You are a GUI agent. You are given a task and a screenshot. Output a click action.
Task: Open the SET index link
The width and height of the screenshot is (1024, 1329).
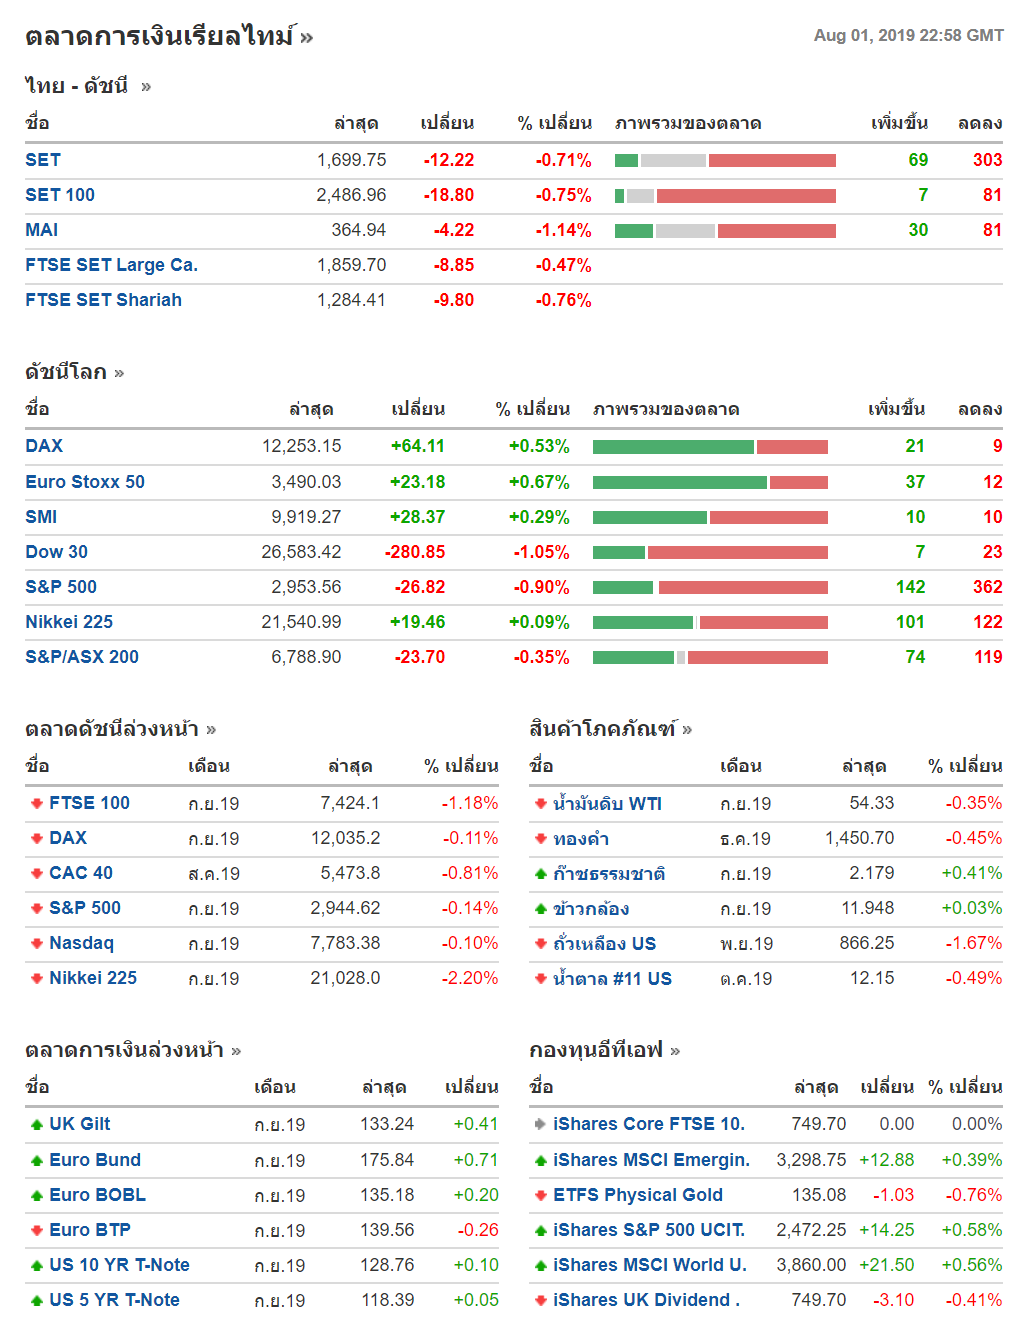43,160
